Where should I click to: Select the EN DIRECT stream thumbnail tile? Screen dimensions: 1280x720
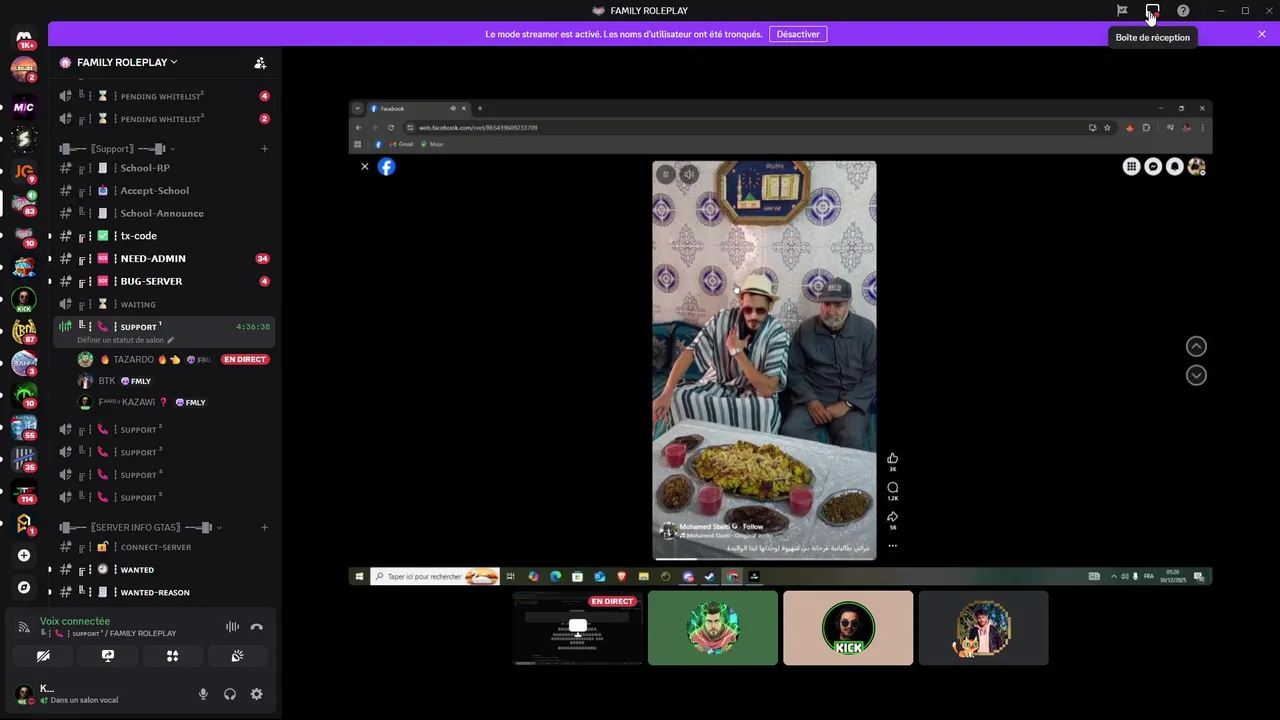click(577, 628)
